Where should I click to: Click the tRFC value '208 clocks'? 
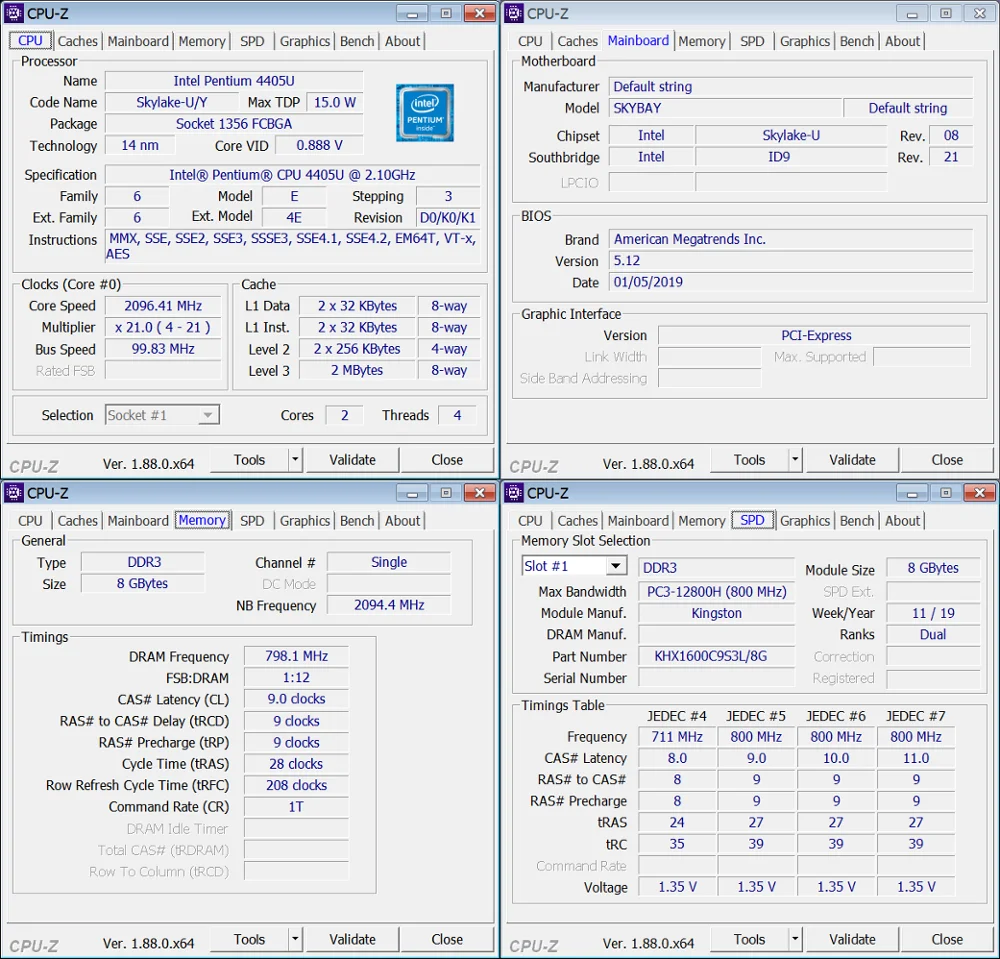pos(297,785)
